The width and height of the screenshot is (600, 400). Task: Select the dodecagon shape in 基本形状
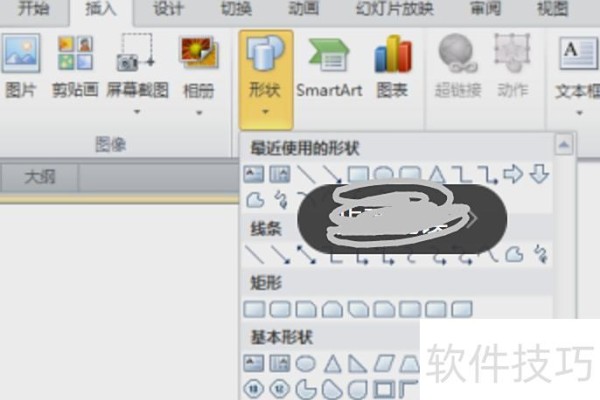pyautogui.click(x=280, y=389)
